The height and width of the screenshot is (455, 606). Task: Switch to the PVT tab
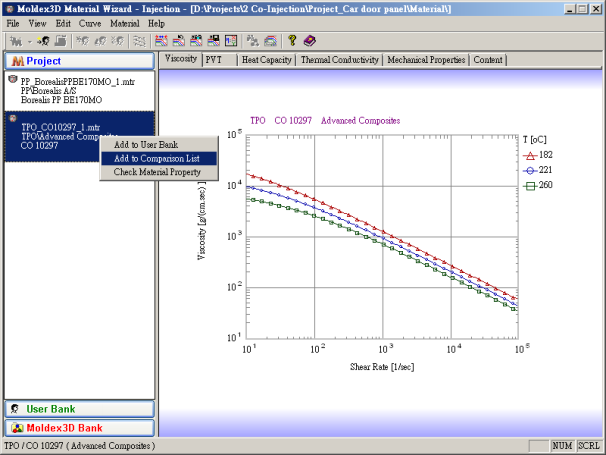219,60
